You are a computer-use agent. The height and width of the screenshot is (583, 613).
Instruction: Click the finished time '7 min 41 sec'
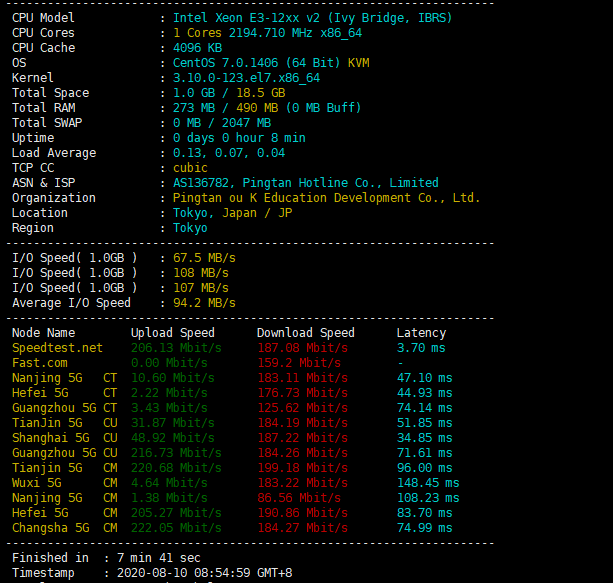click(x=159, y=558)
